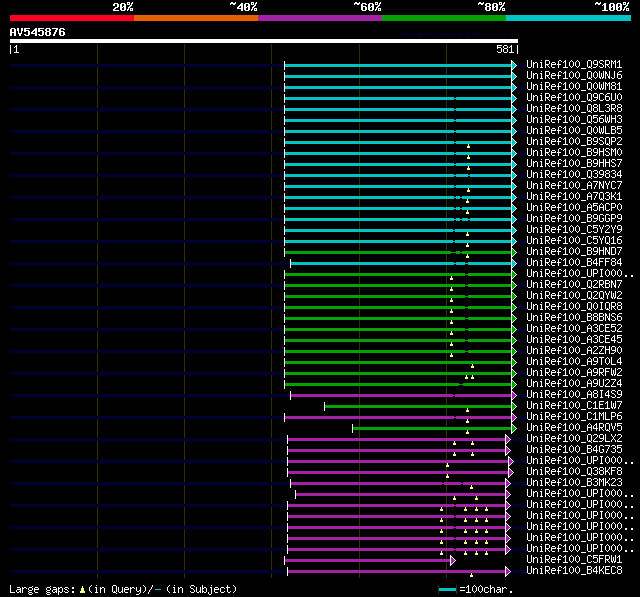Select the UniRef100_Q0WLB5 label
This screenshot has width=640, height=597.
point(574,131)
